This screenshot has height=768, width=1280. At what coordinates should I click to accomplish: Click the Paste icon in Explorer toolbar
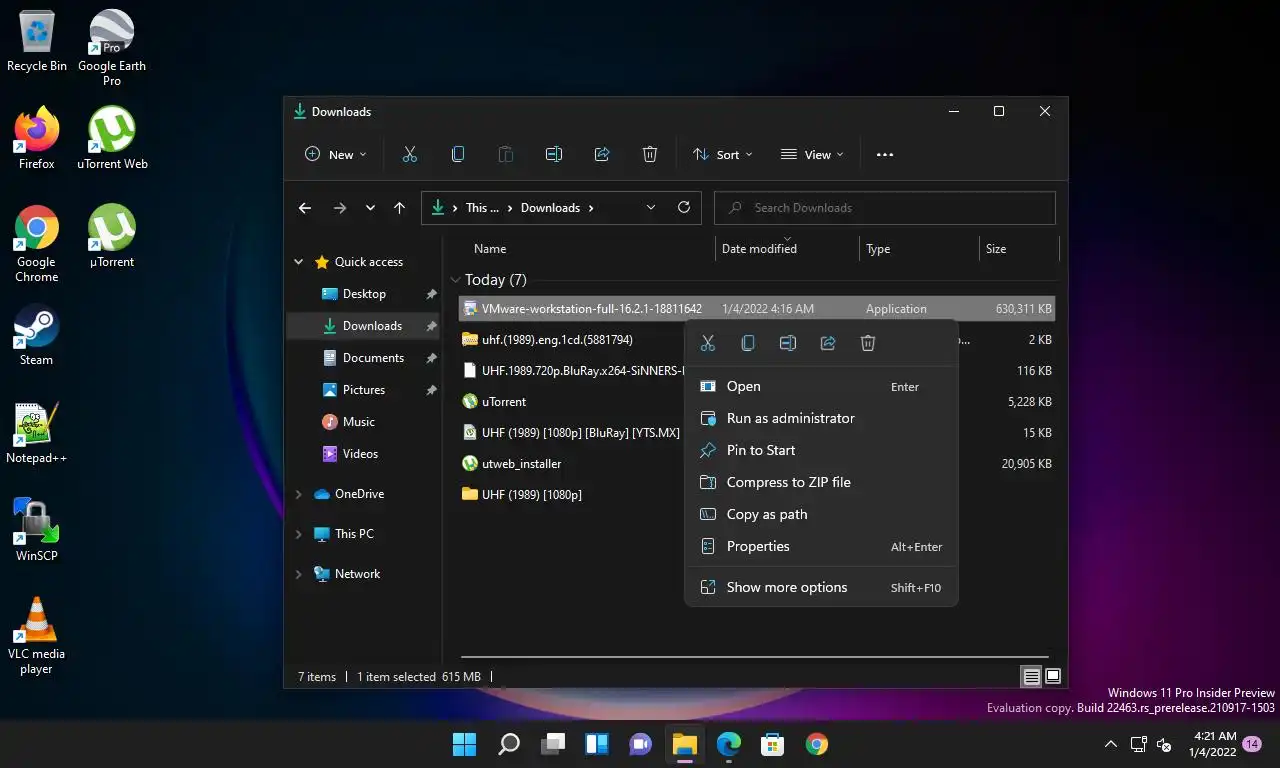[505, 154]
